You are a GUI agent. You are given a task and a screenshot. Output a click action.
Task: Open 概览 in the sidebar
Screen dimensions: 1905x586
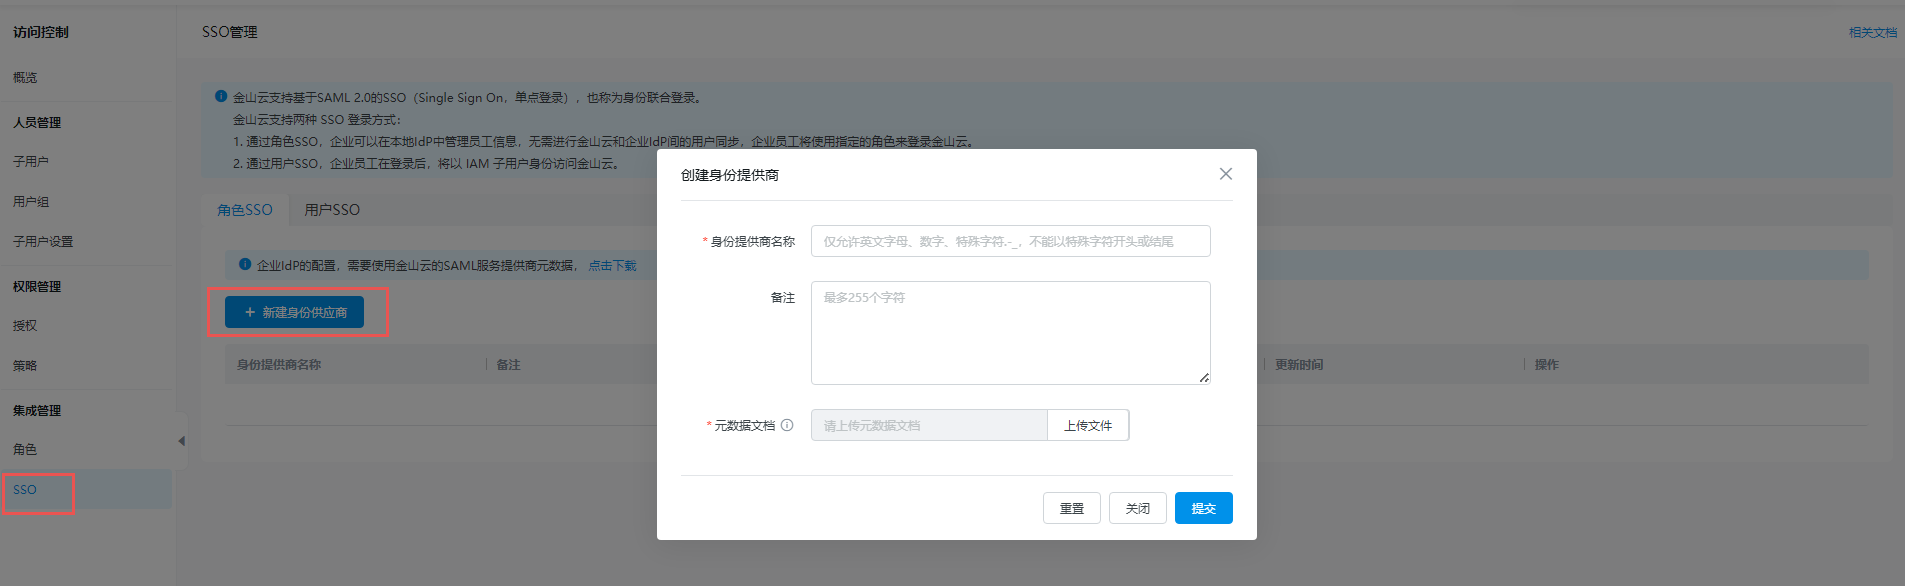pyautogui.click(x=25, y=78)
